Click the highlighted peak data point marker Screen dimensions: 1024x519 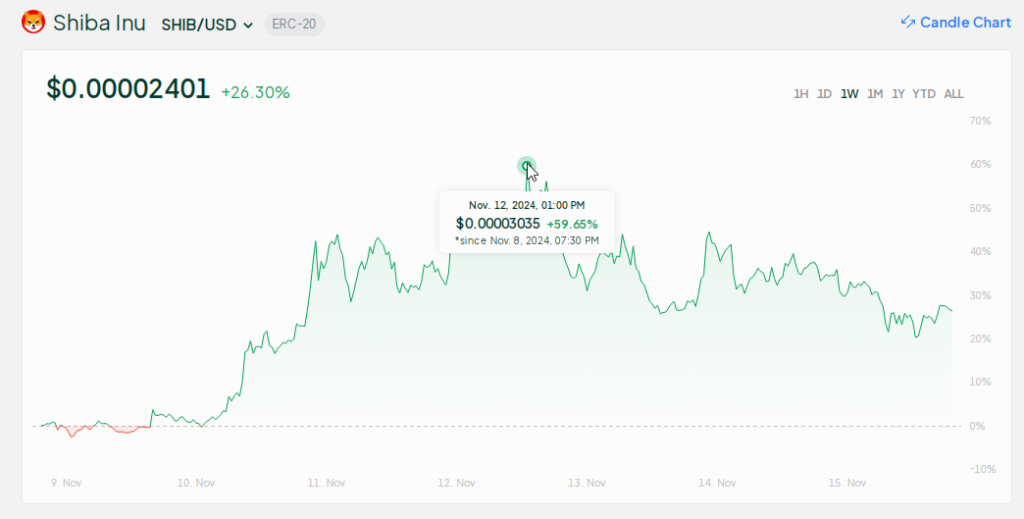tap(526, 165)
